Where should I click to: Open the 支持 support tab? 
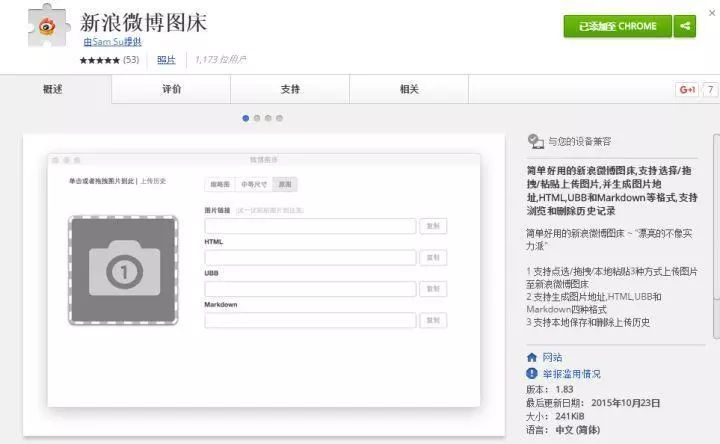[x=290, y=89]
